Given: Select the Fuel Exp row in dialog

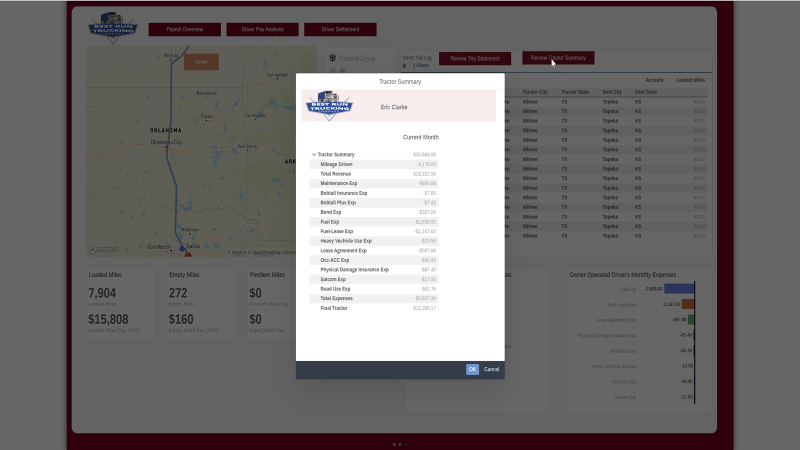Looking at the screenshot, I should coord(373,222).
